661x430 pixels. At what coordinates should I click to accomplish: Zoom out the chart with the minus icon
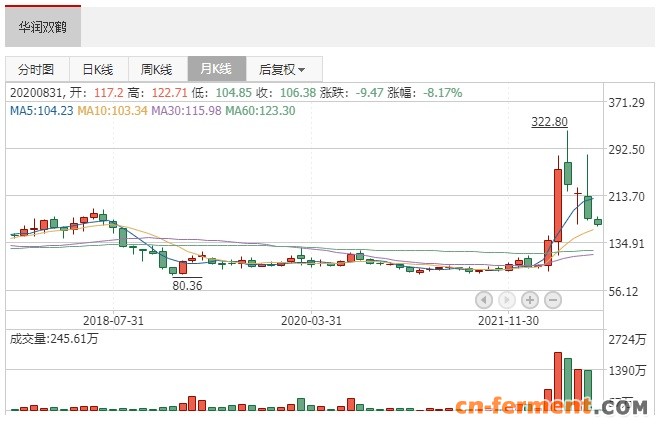click(552, 299)
